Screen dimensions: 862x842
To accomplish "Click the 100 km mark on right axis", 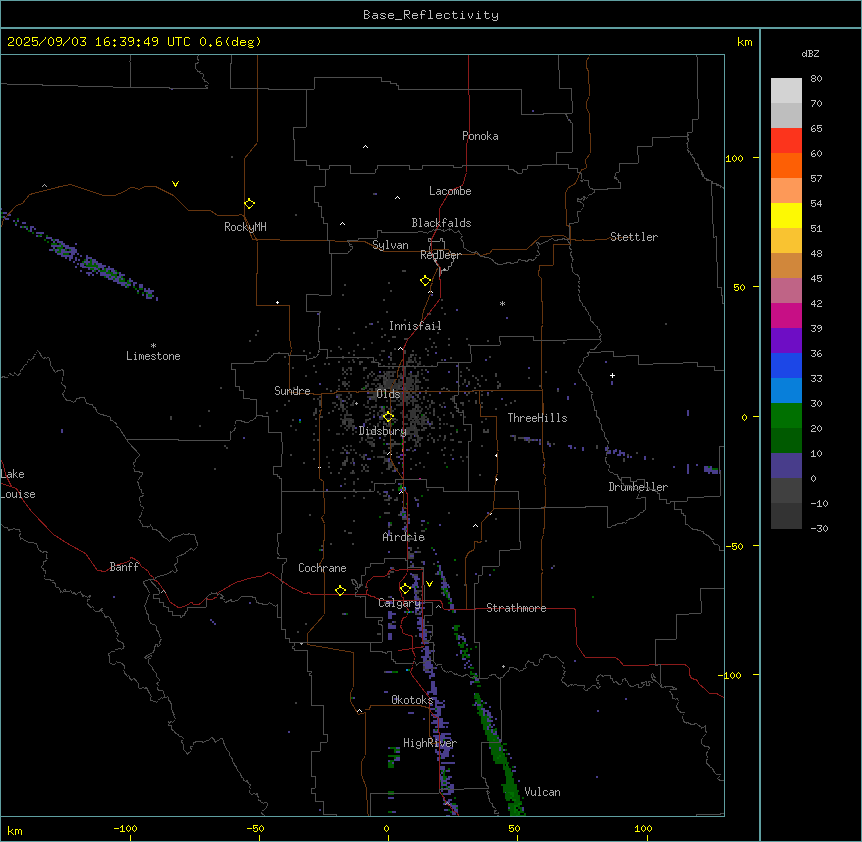I will click(734, 158).
